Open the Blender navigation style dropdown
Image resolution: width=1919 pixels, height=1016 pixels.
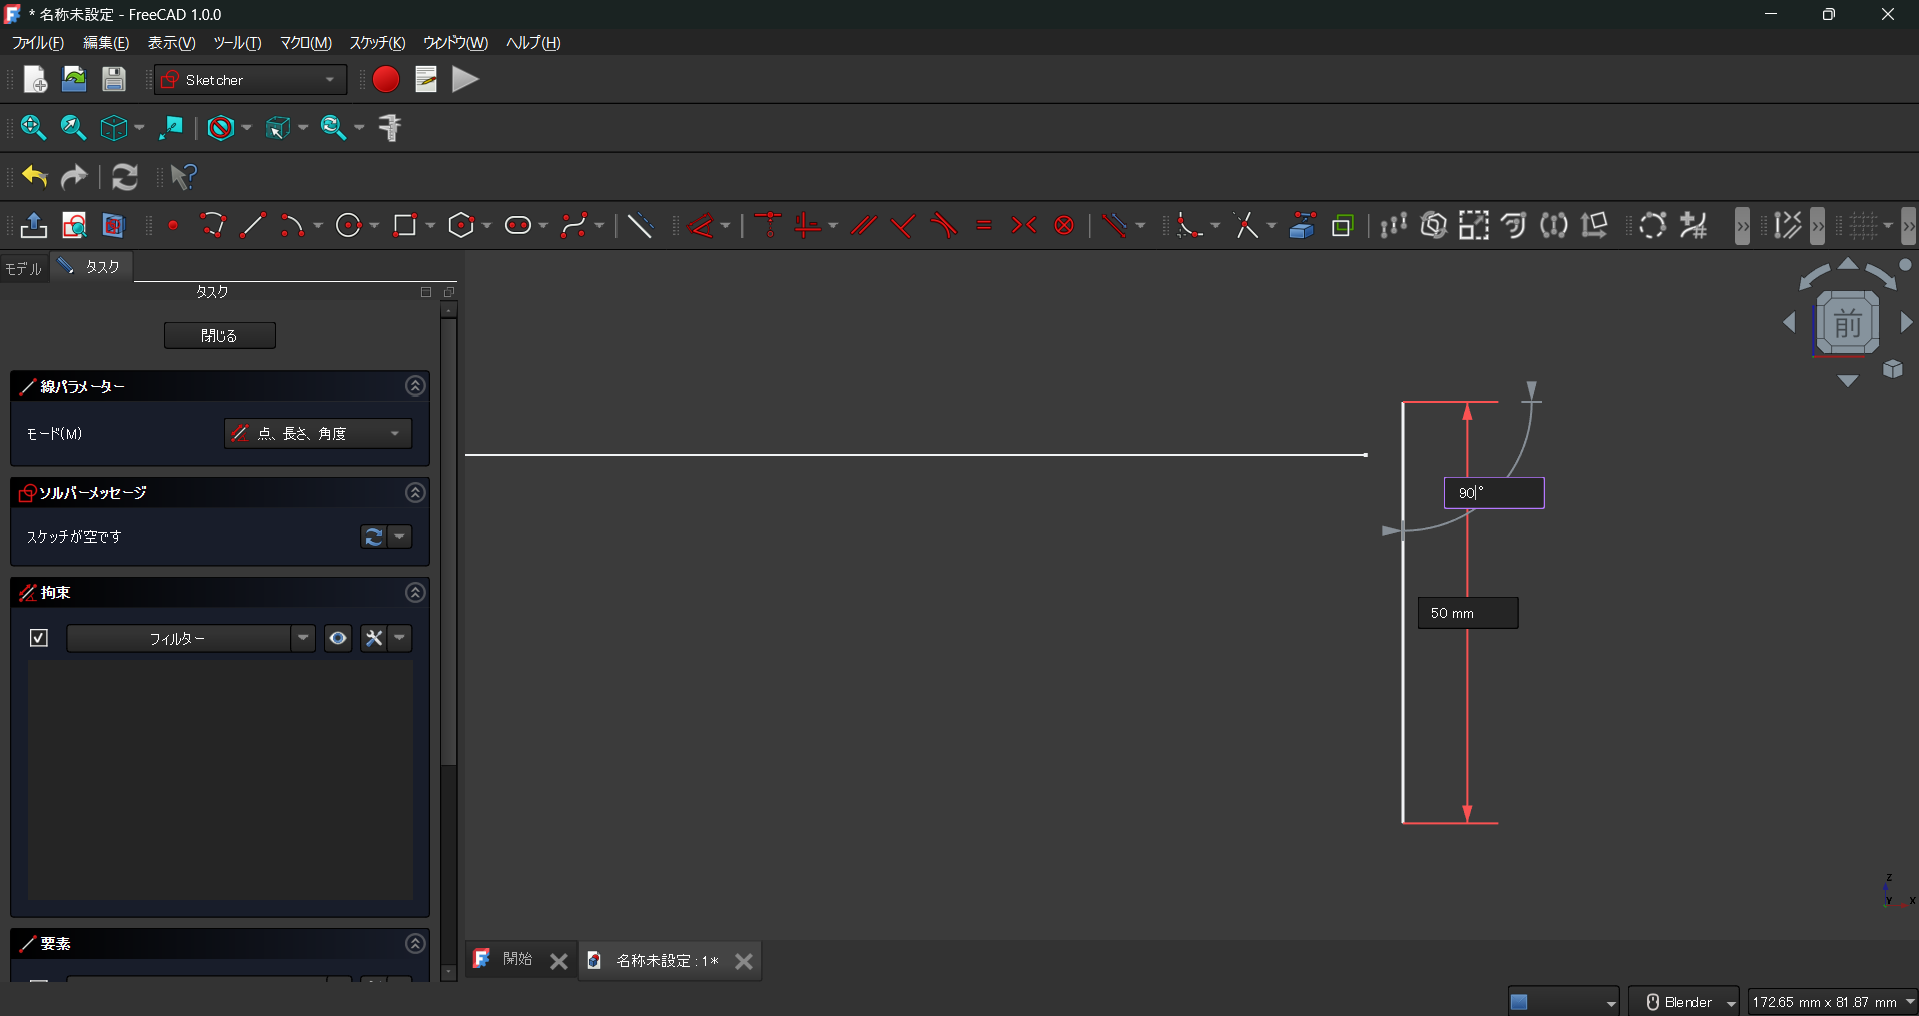[x=1684, y=1002]
